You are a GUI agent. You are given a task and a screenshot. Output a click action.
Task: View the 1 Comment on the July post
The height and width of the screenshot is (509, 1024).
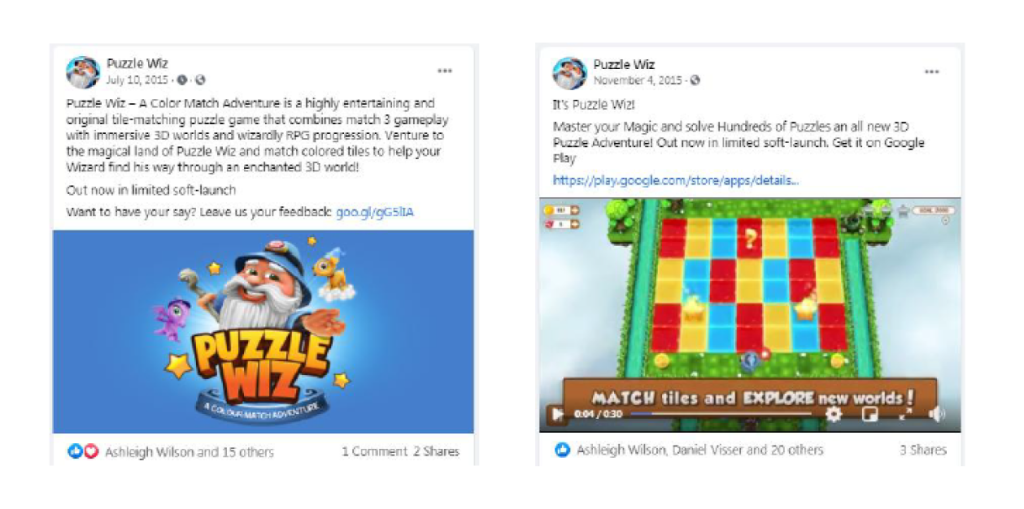(x=374, y=452)
